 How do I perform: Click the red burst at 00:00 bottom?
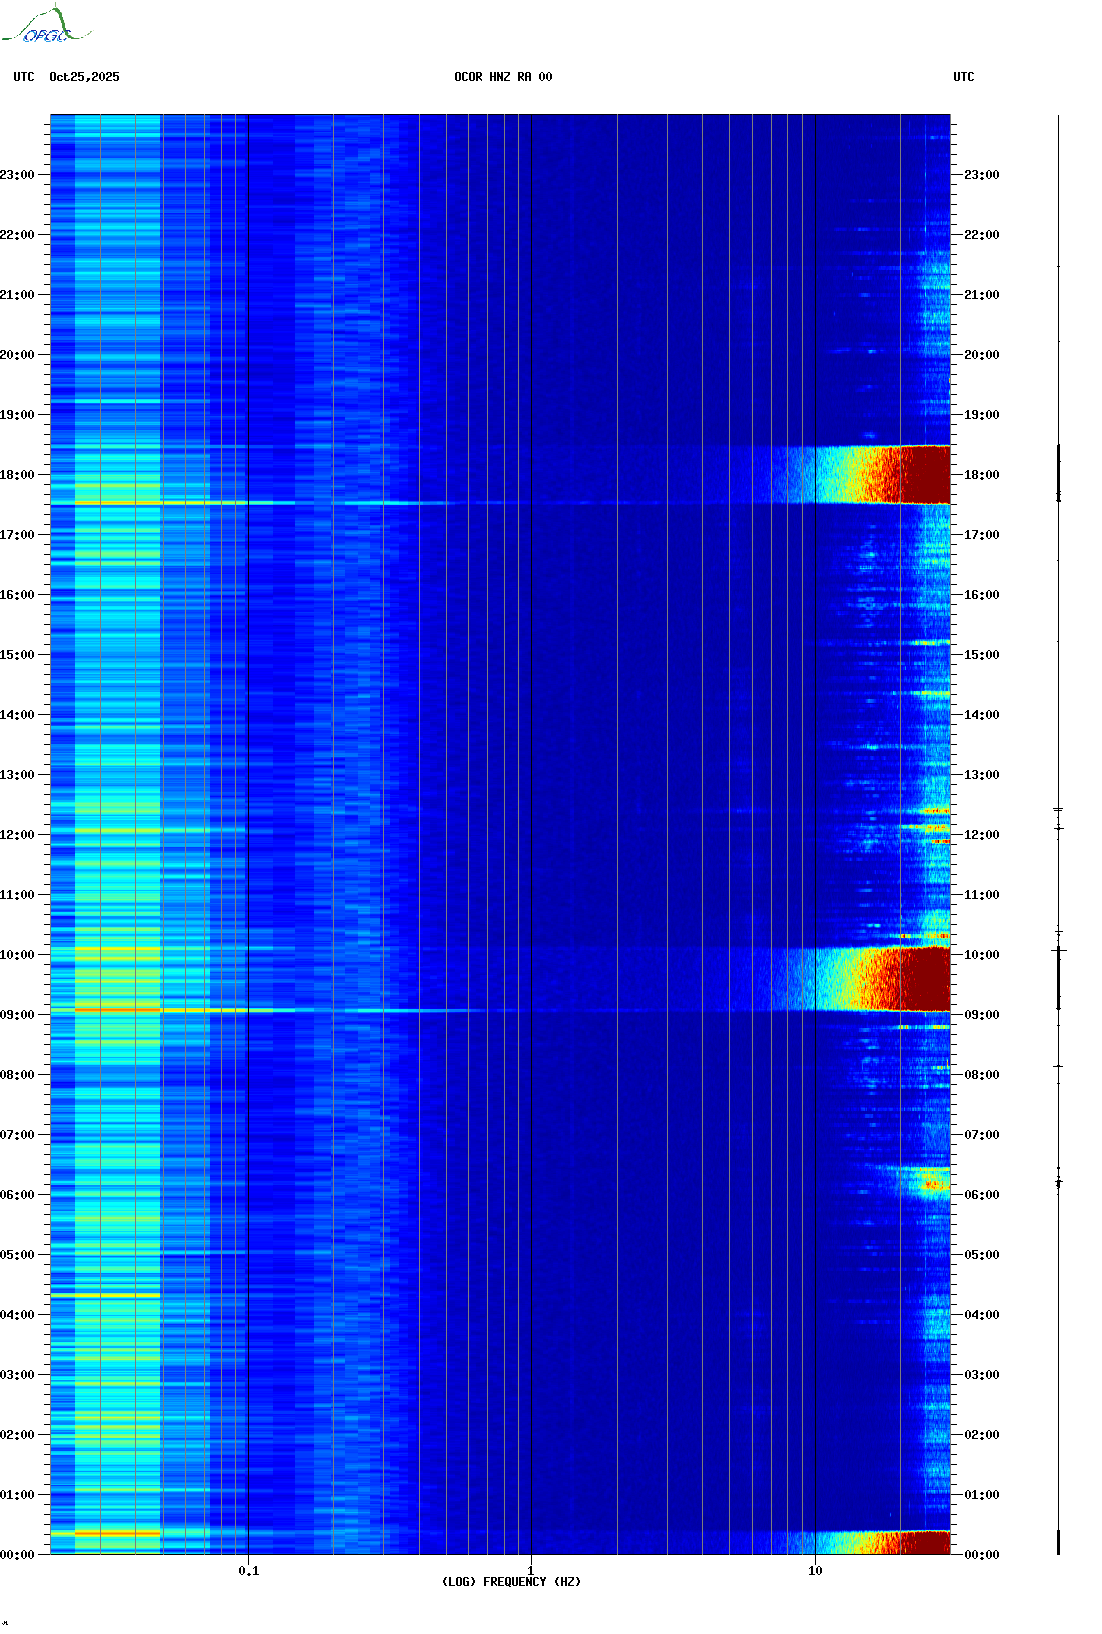(x=915, y=1542)
